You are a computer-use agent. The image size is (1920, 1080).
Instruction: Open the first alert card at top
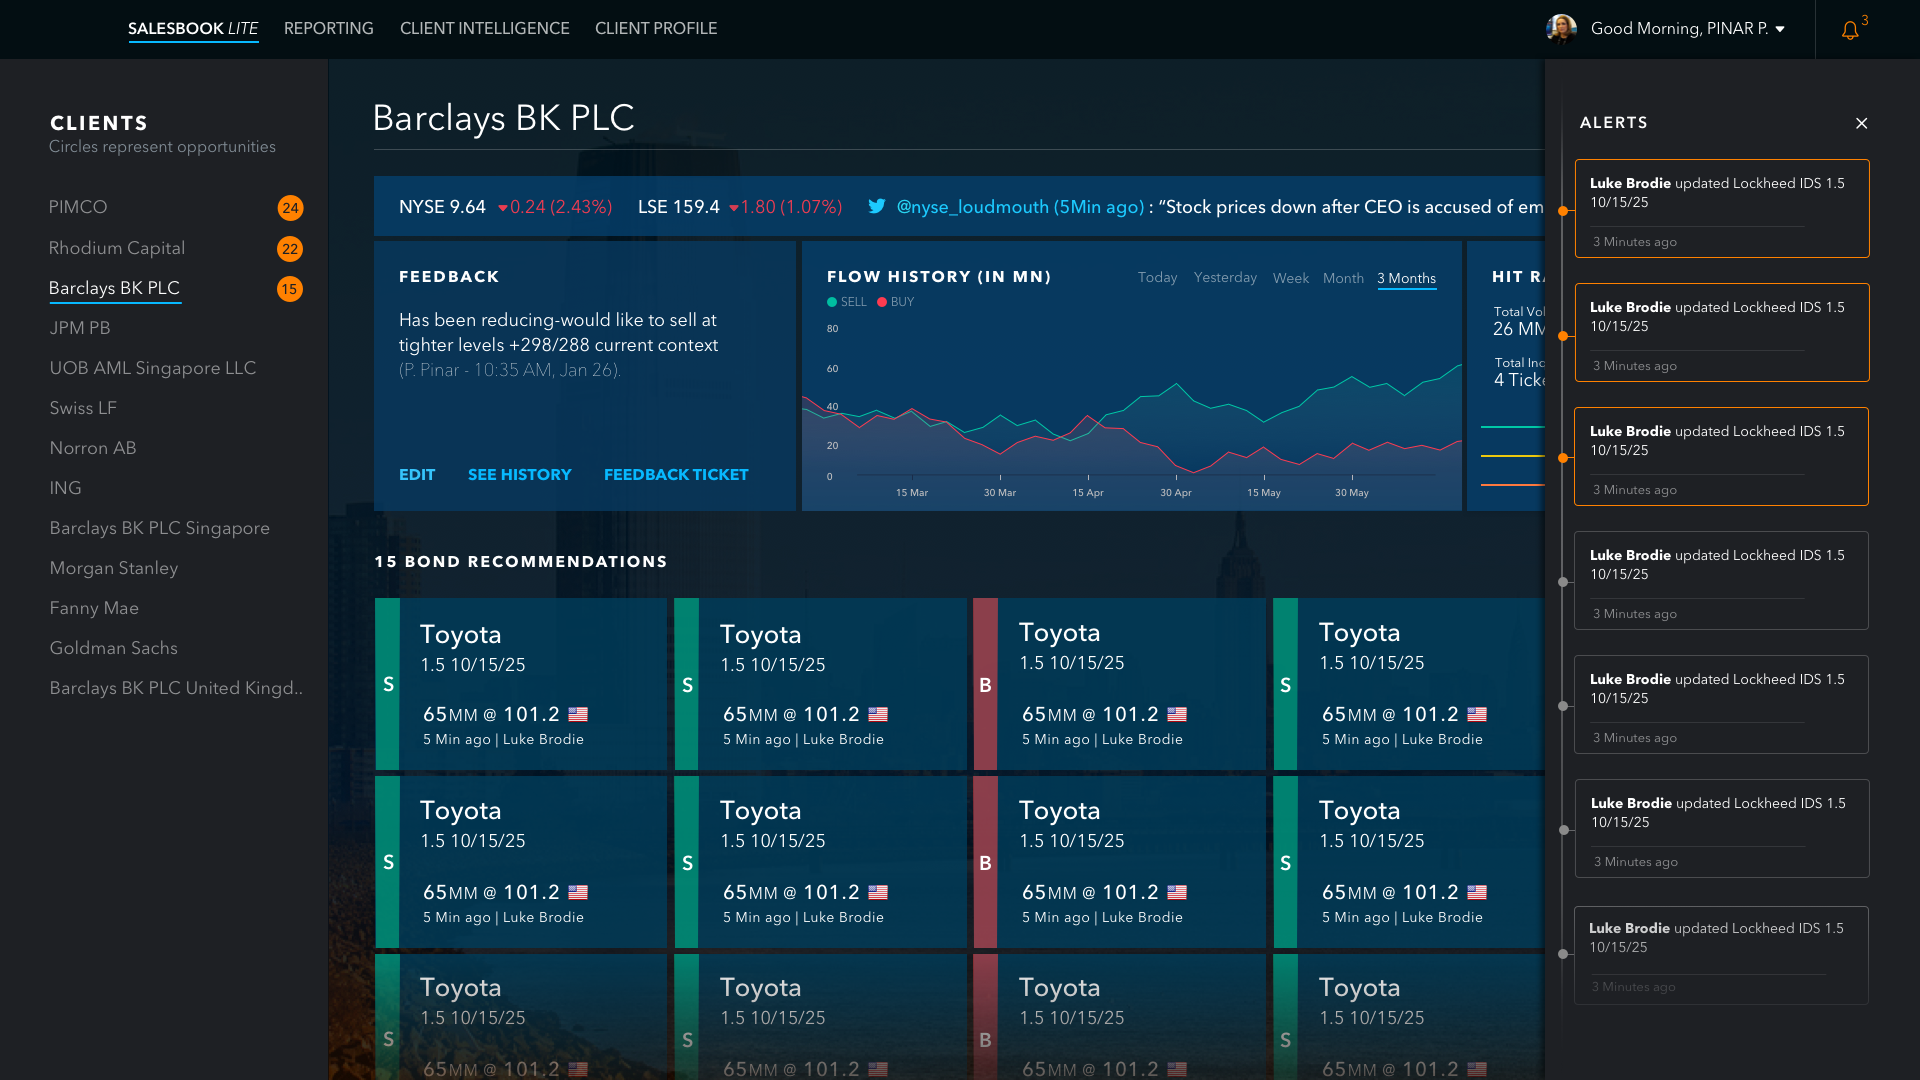1721,209
